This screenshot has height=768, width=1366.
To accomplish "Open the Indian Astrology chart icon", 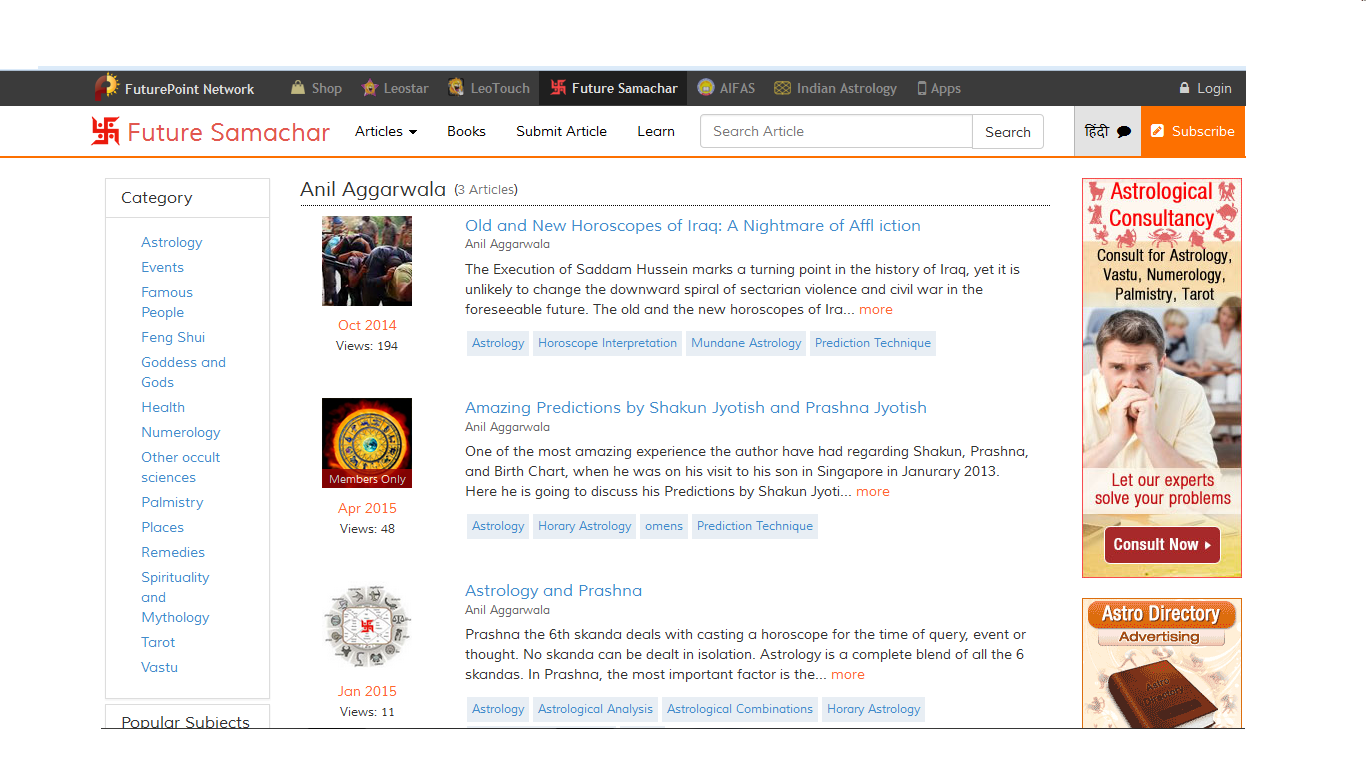I will click(x=782, y=88).
